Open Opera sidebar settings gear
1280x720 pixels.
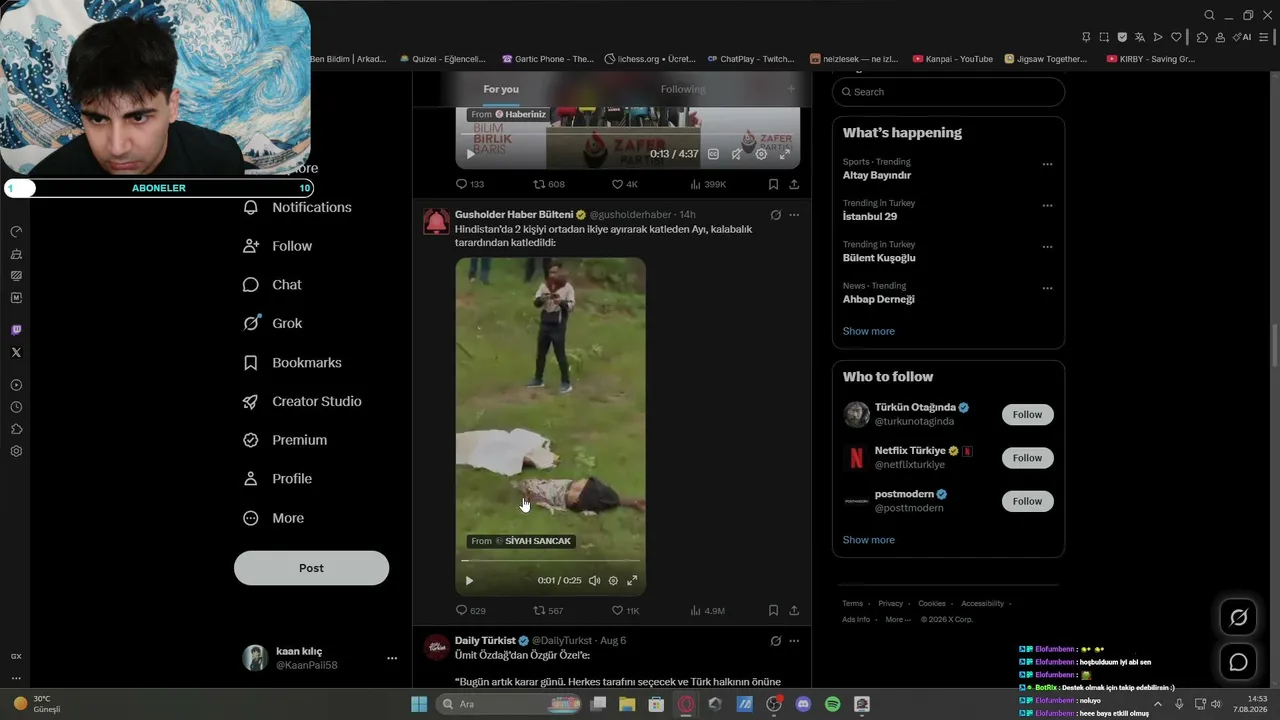point(16,451)
